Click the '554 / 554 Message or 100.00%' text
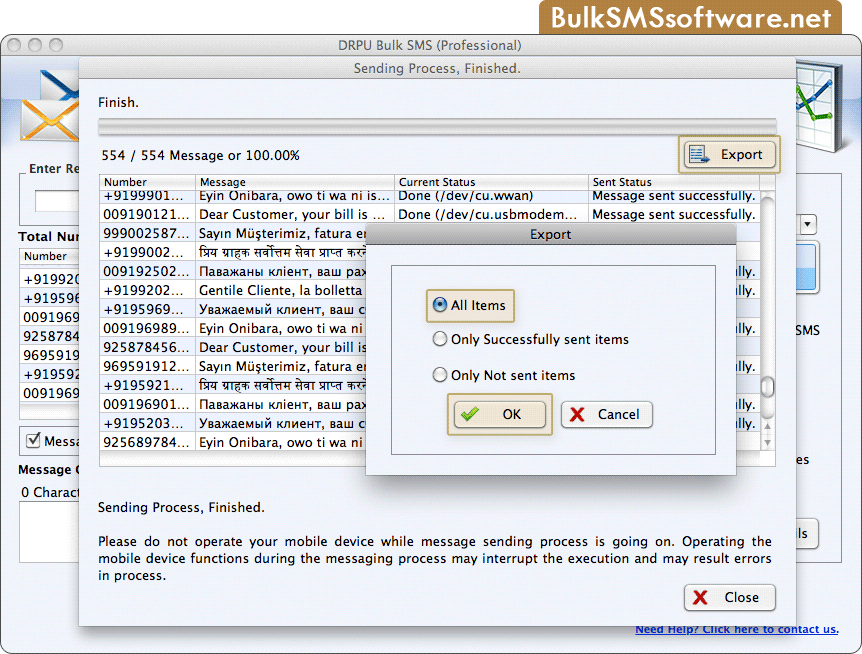 [200, 156]
